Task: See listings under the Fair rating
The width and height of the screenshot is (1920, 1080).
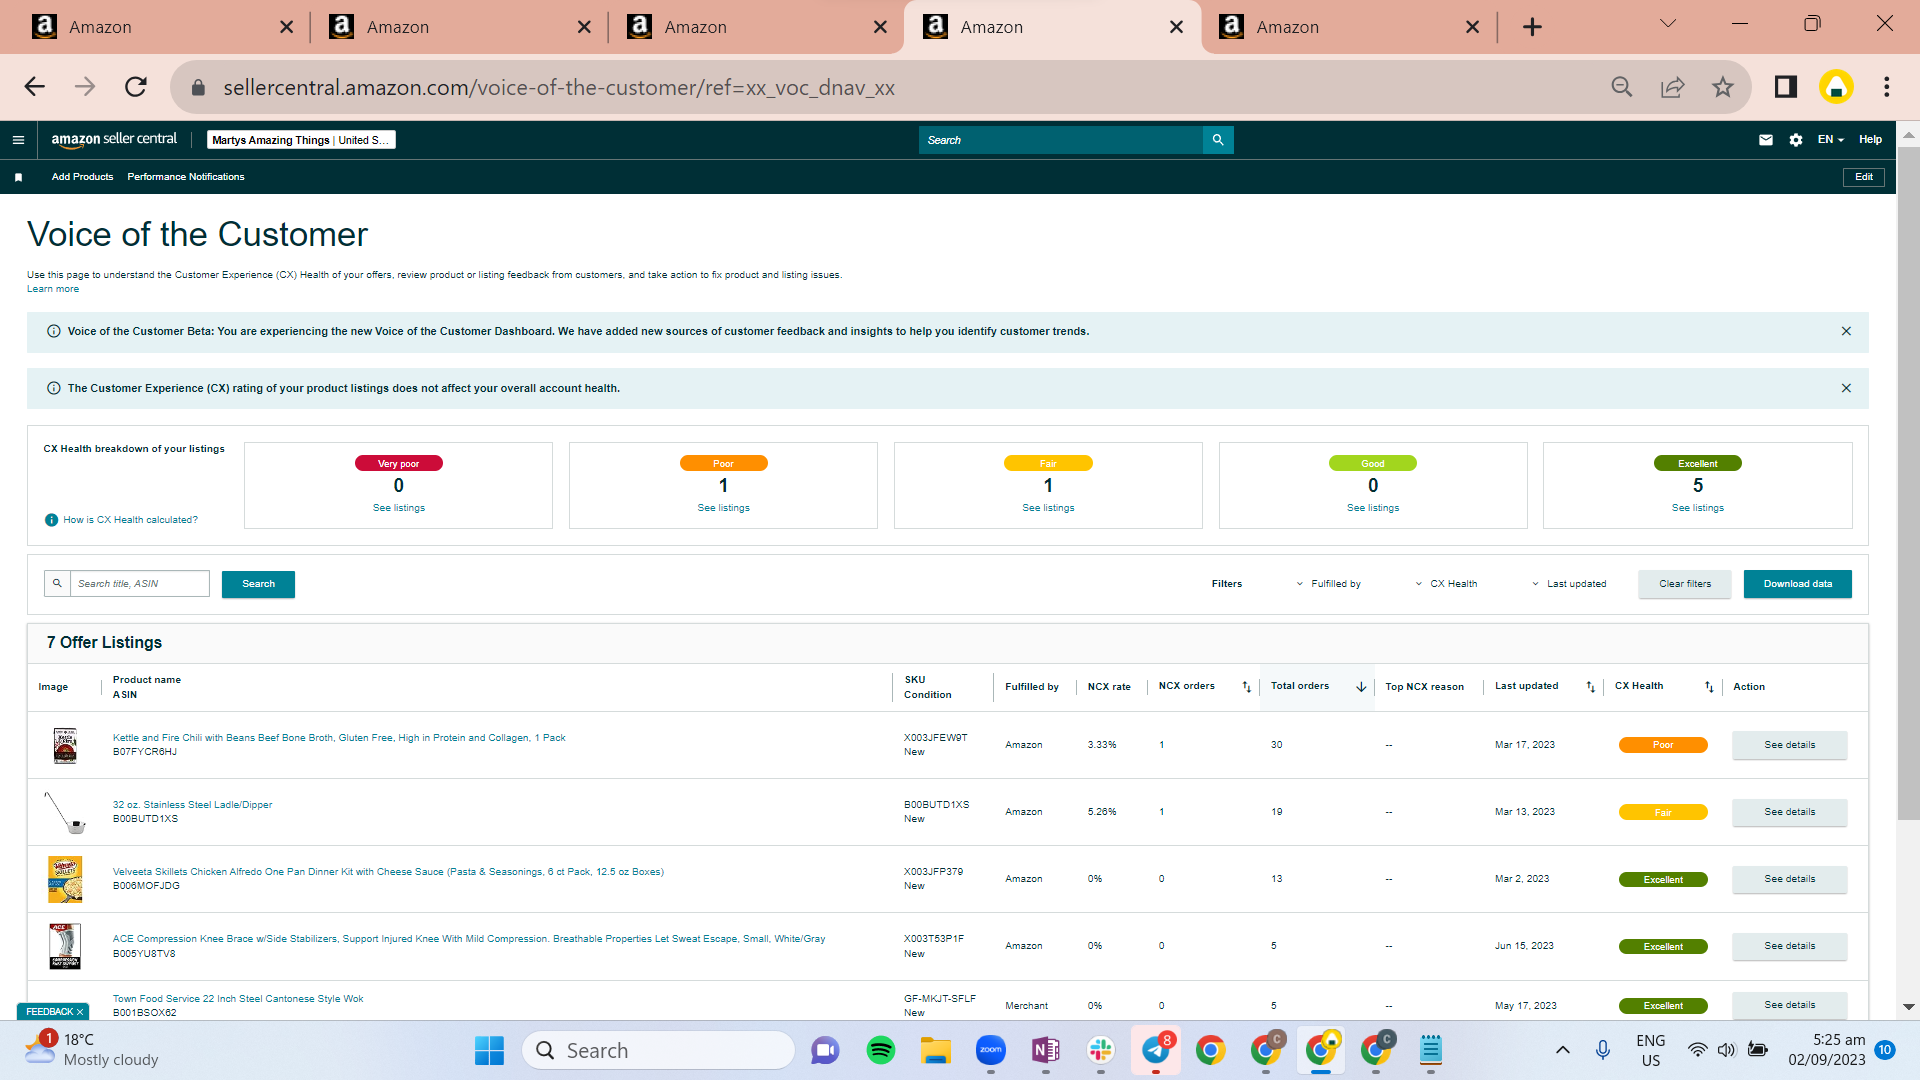Action: (1048, 508)
